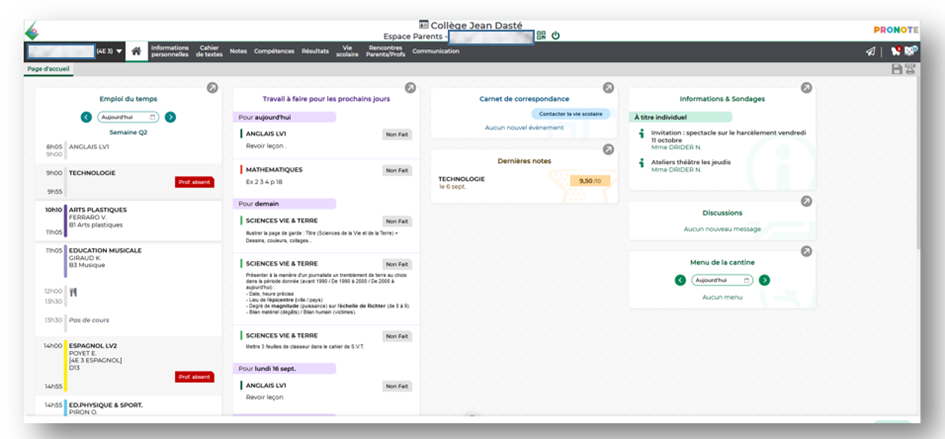Image resolution: width=945 pixels, height=439 pixels.
Task: Open expand arrow on Discussions widget
Action: (806, 201)
